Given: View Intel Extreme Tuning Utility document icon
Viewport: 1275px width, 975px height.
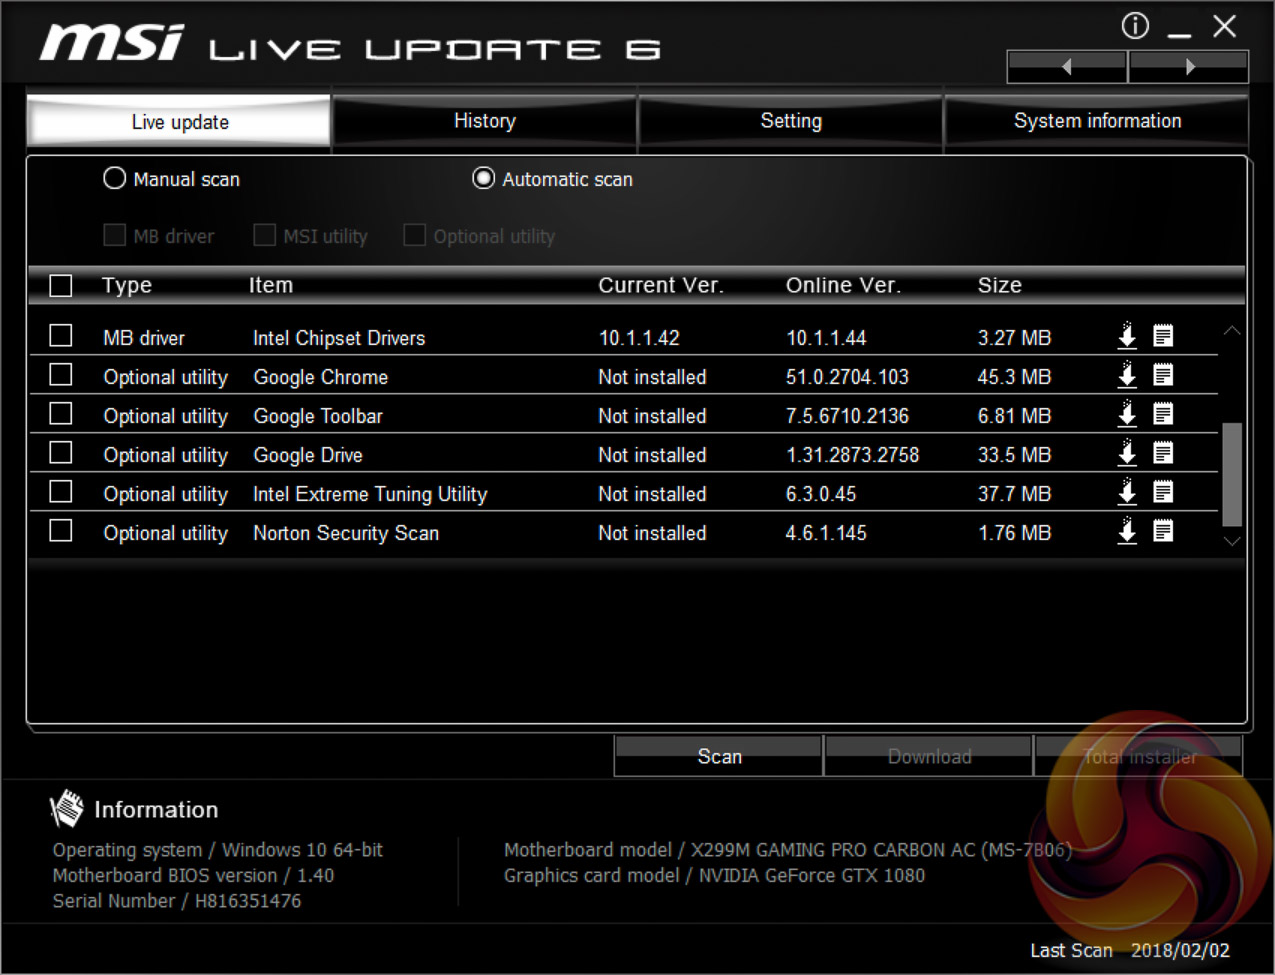Looking at the screenshot, I should [x=1163, y=492].
